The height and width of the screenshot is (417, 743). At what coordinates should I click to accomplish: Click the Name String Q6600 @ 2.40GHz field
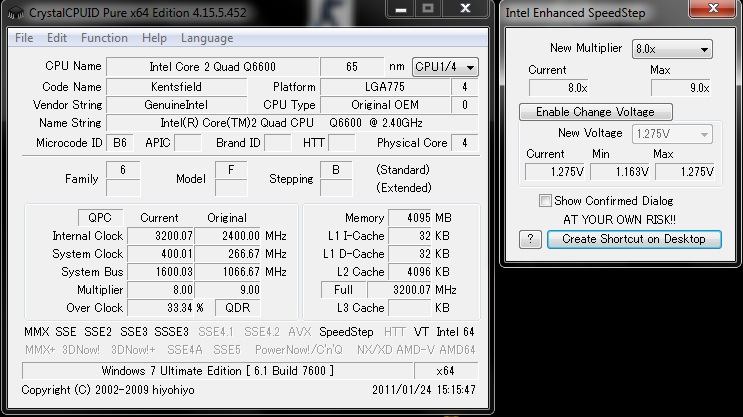pyautogui.click(x=291, y=123)
